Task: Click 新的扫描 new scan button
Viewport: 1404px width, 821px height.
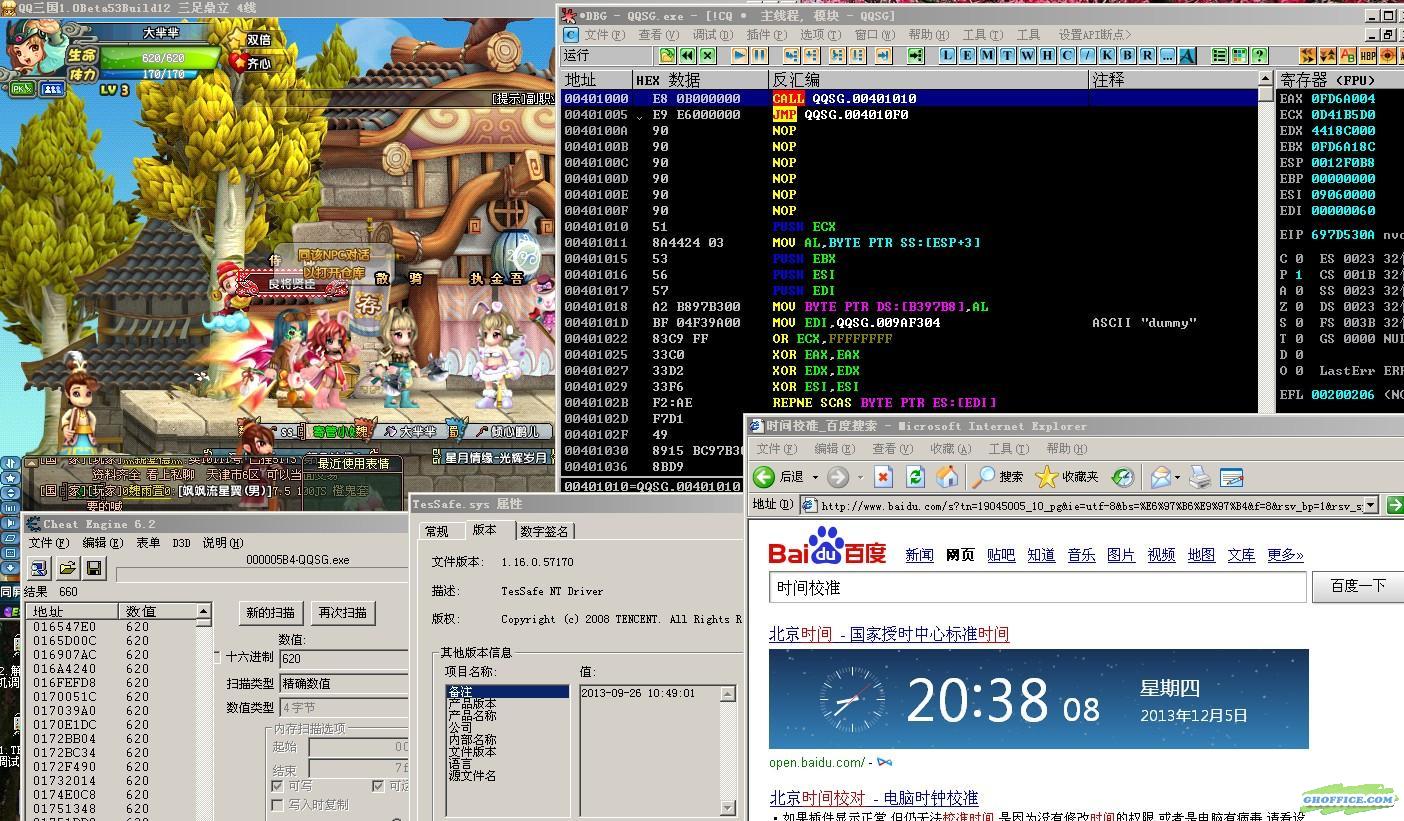Action: tap(271, 612)
